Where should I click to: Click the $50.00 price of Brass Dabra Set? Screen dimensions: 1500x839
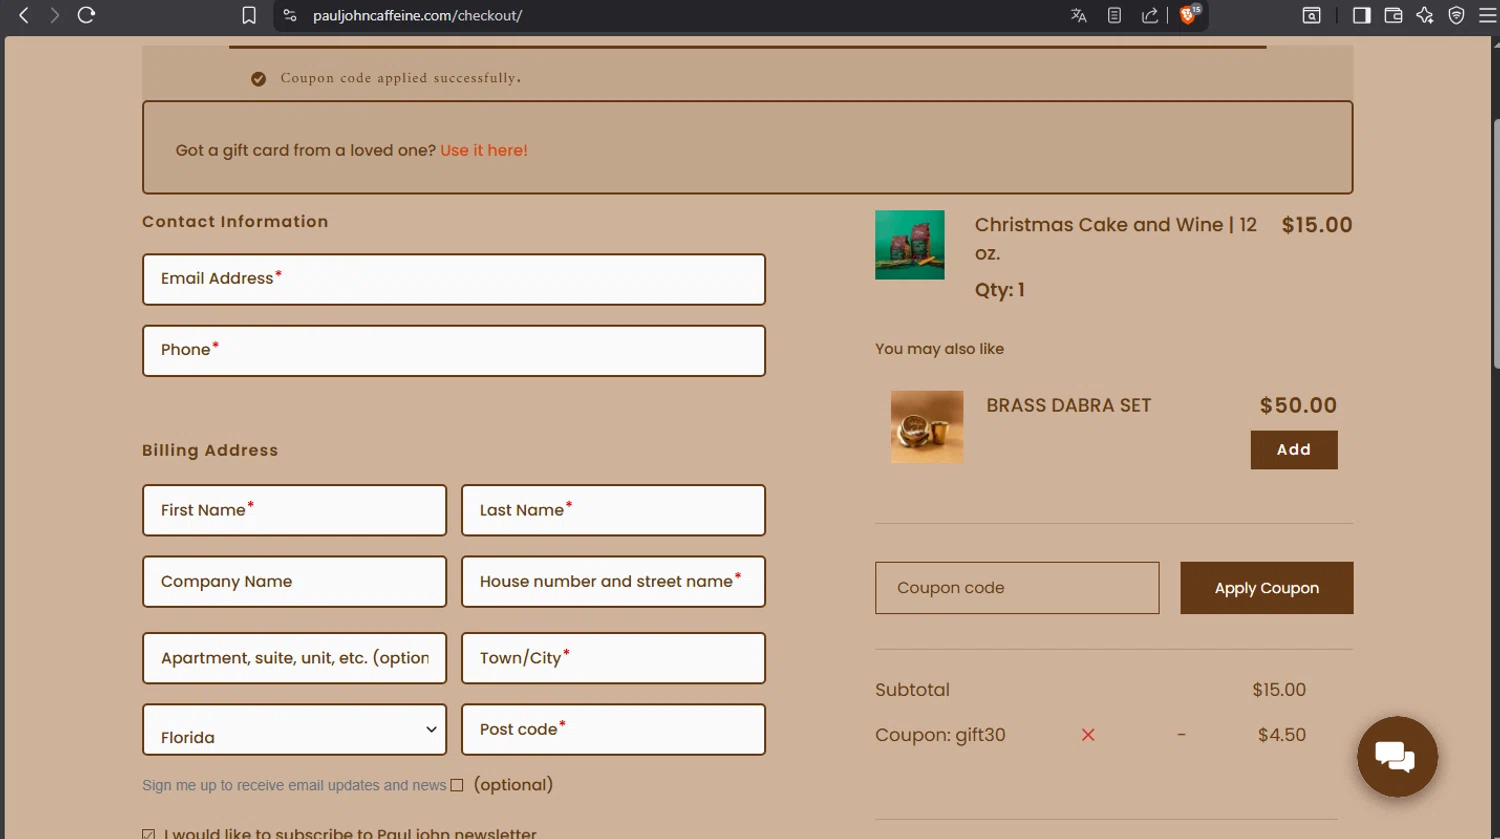(x=1298, y=405)
